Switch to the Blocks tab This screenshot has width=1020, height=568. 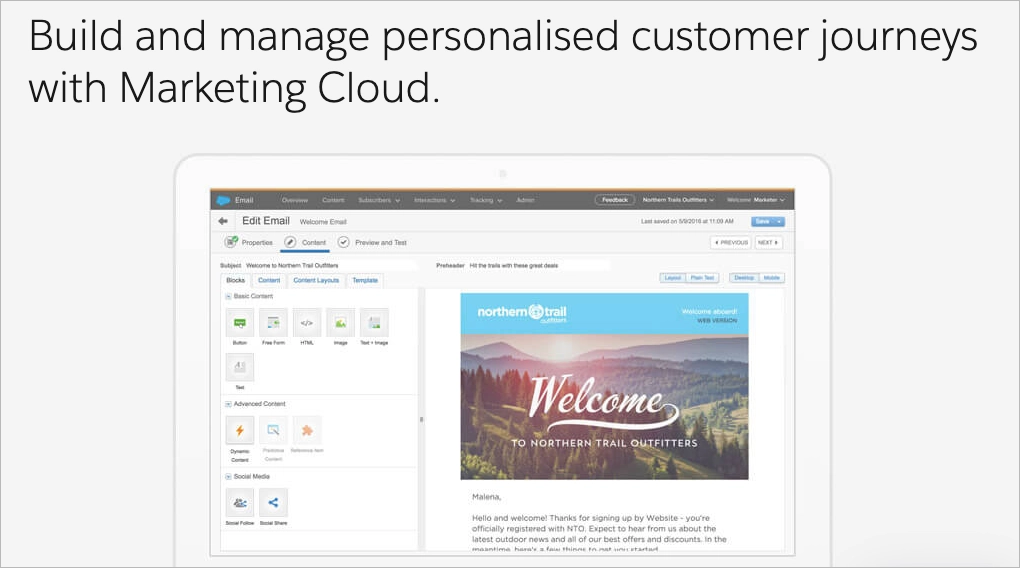coord(235,280)
